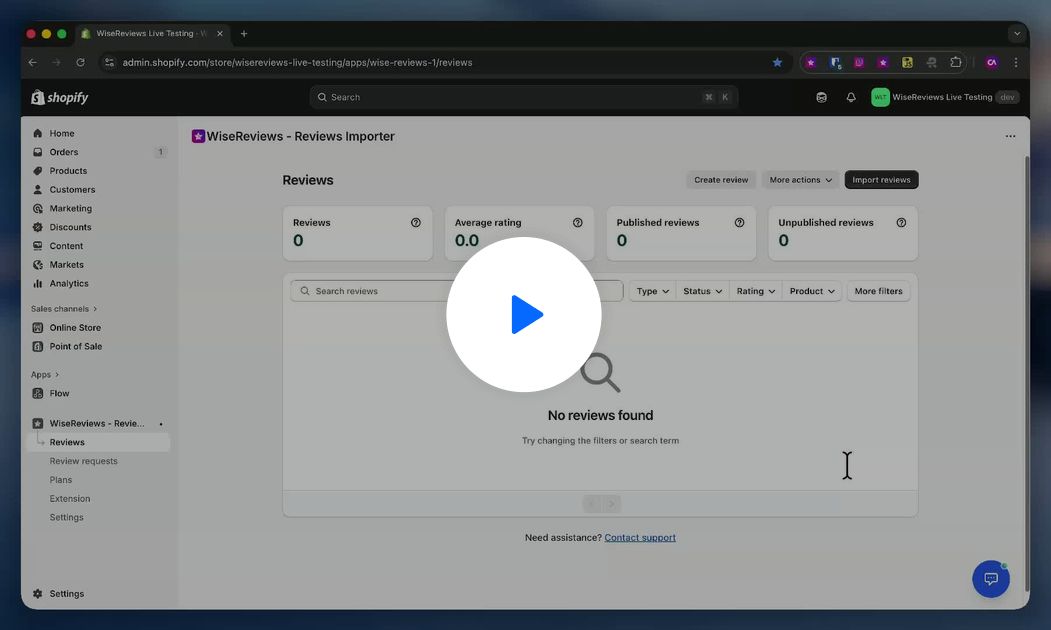
Task: Open the Chrome three-dot menu
Action: click(x=1015, y=62)
